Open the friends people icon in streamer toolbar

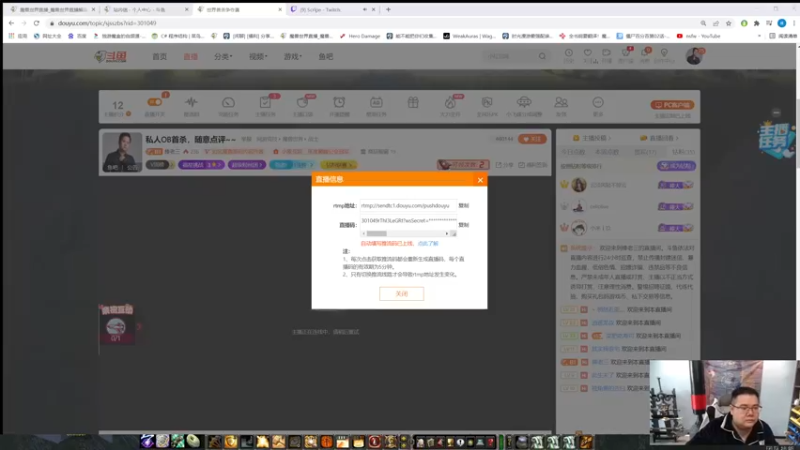(x=561, y=103)
